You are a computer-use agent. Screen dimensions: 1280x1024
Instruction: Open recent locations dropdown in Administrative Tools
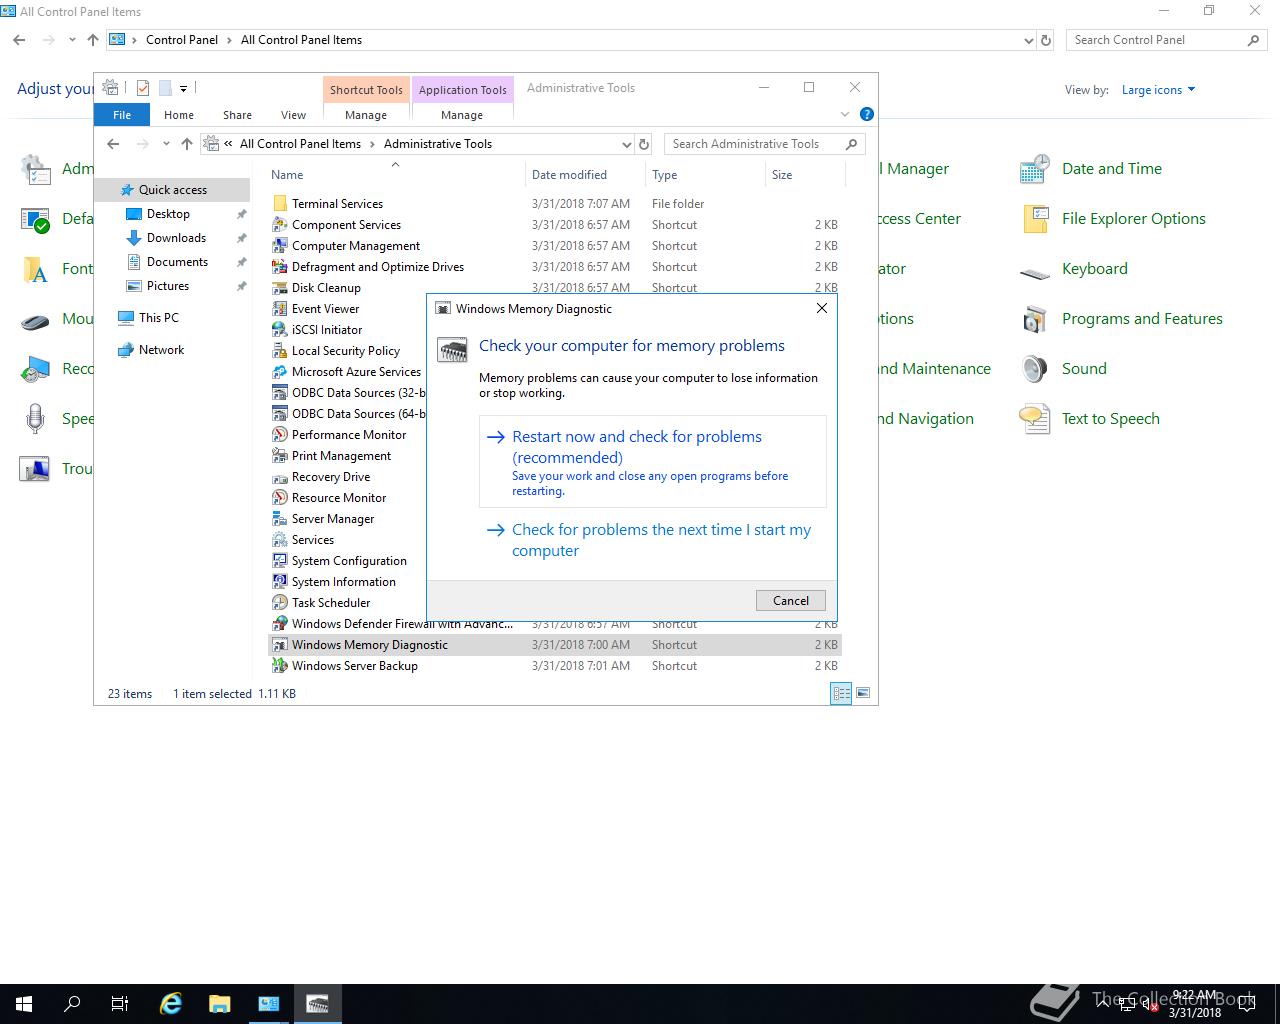(164, 144)
